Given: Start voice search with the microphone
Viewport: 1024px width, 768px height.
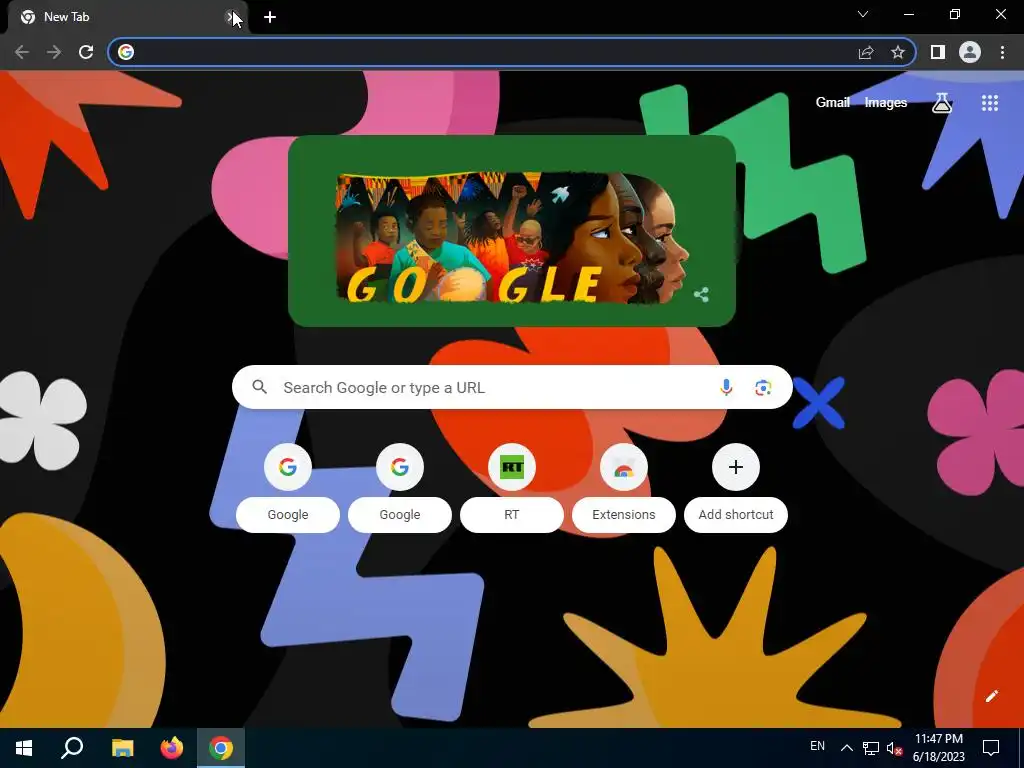Looking at the screenshot, I should 726,387.
